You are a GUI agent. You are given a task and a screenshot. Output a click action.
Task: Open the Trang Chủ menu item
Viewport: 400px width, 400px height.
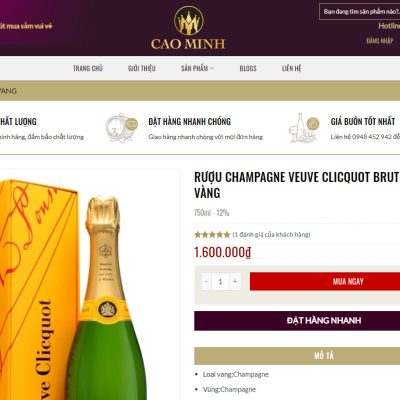[x=88, y=68]
